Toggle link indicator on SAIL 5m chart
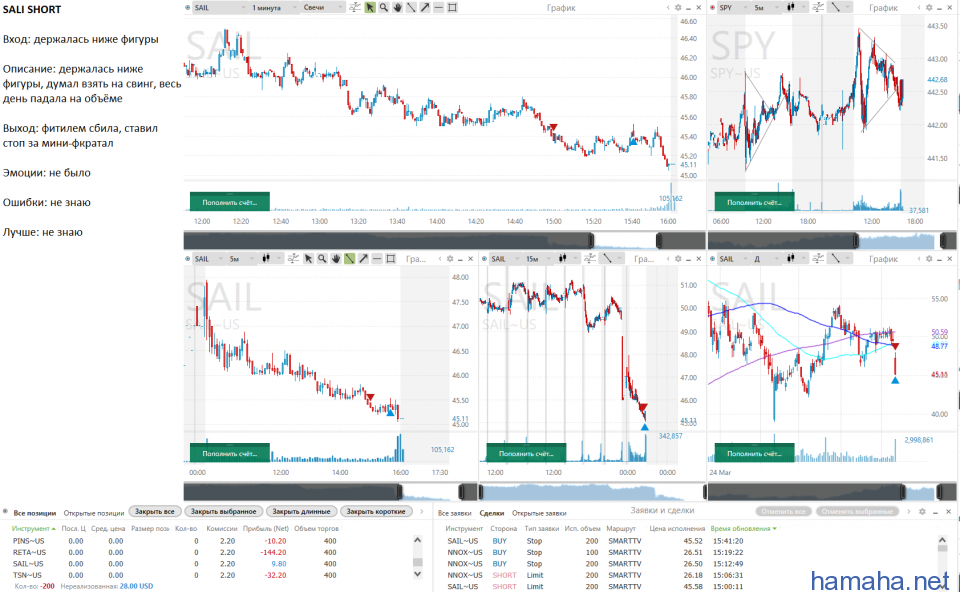 tap(187, 259)
